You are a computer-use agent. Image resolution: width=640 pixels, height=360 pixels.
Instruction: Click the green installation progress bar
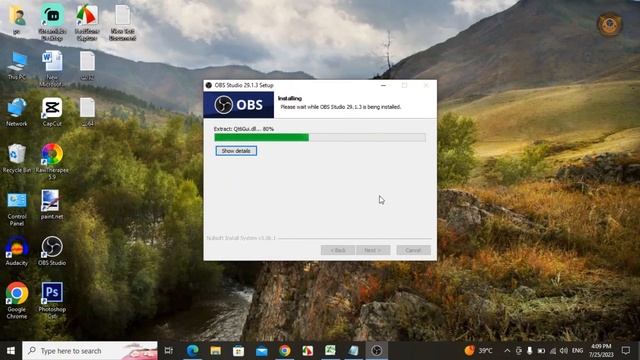[x=320, y=138]
